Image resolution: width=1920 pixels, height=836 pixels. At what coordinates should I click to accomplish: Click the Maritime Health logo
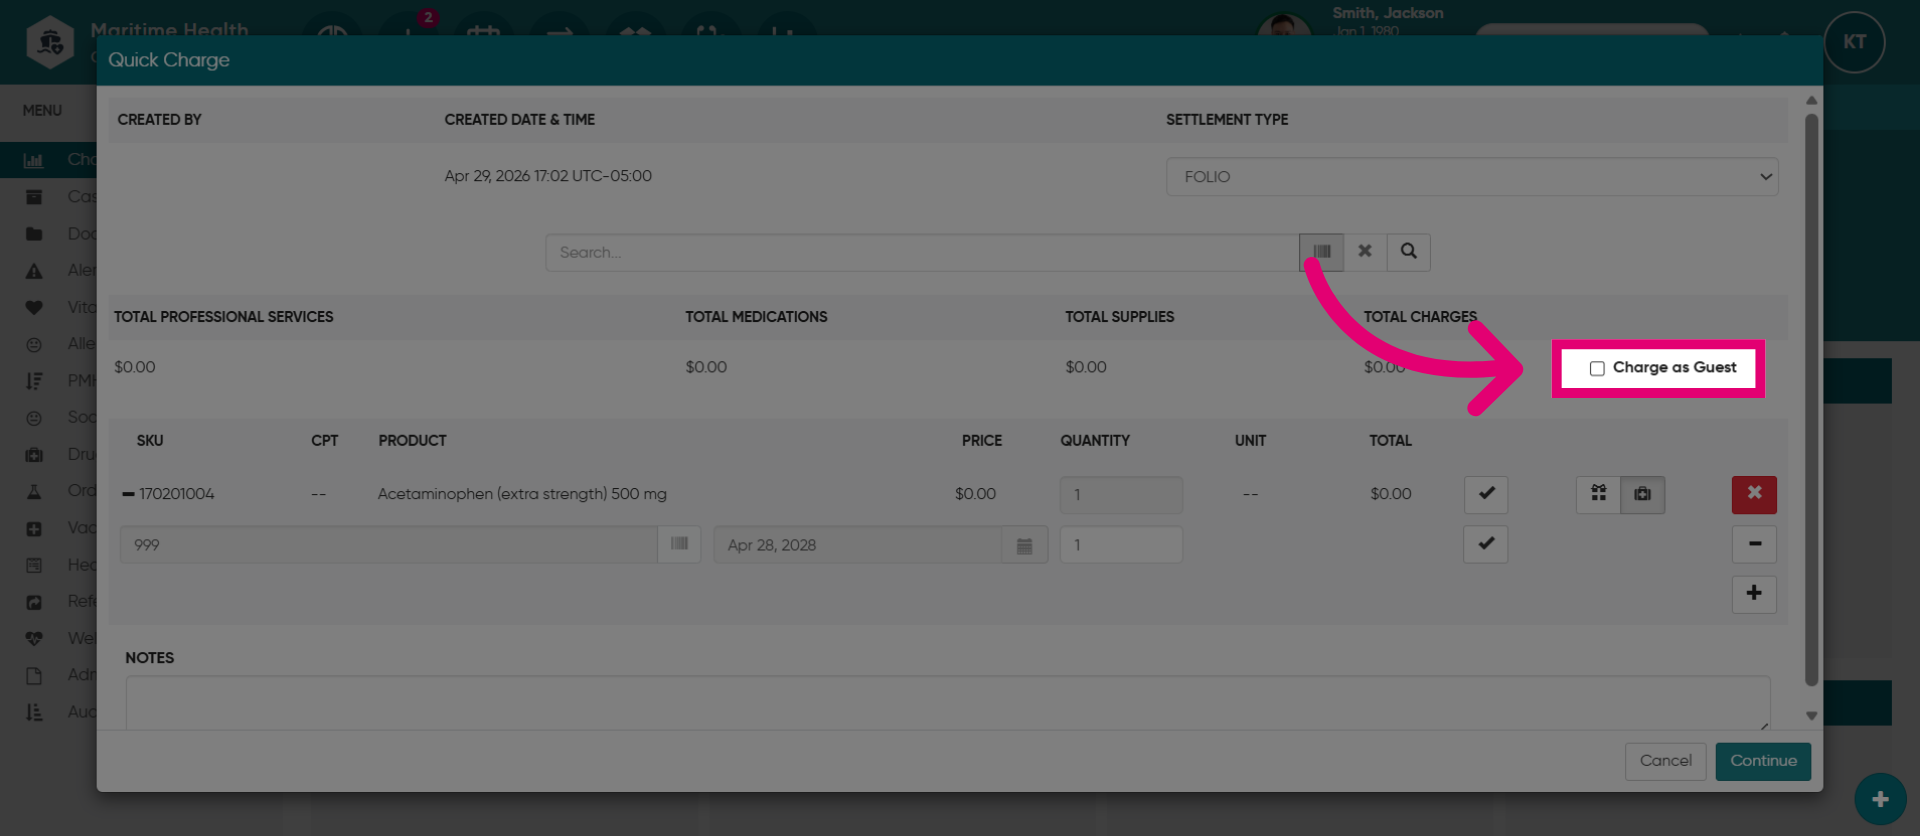pos(50,42)
